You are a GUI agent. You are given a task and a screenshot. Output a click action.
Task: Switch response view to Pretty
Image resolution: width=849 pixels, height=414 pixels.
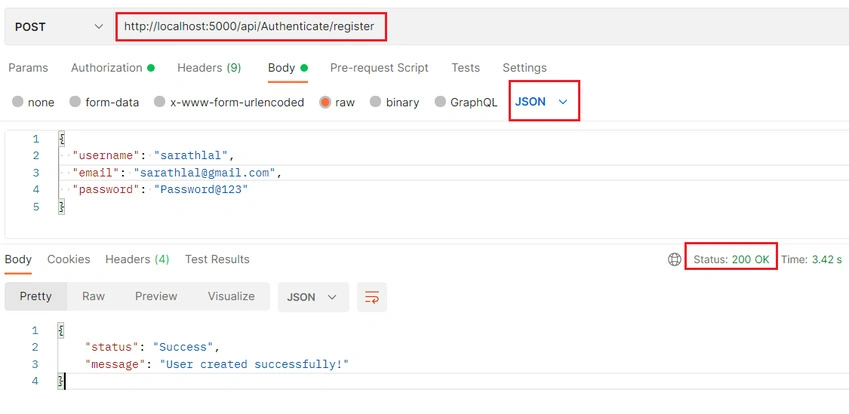tap(36, 297)
